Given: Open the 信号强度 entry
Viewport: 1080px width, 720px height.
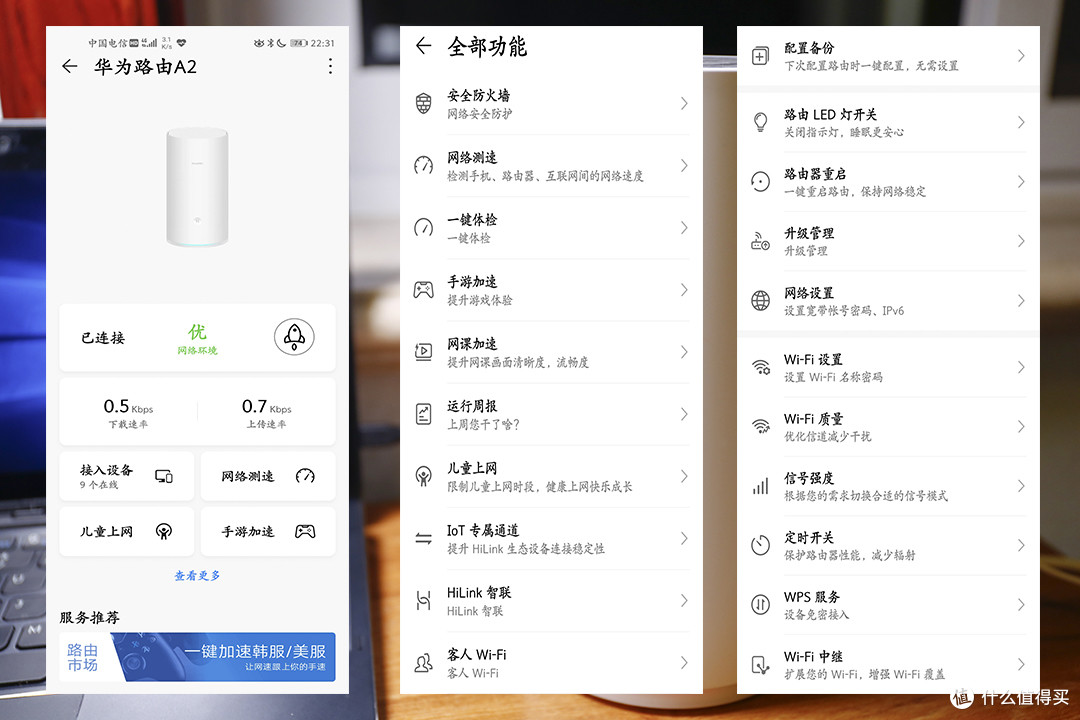Looking at the screenshot, I should coord(889,486).
